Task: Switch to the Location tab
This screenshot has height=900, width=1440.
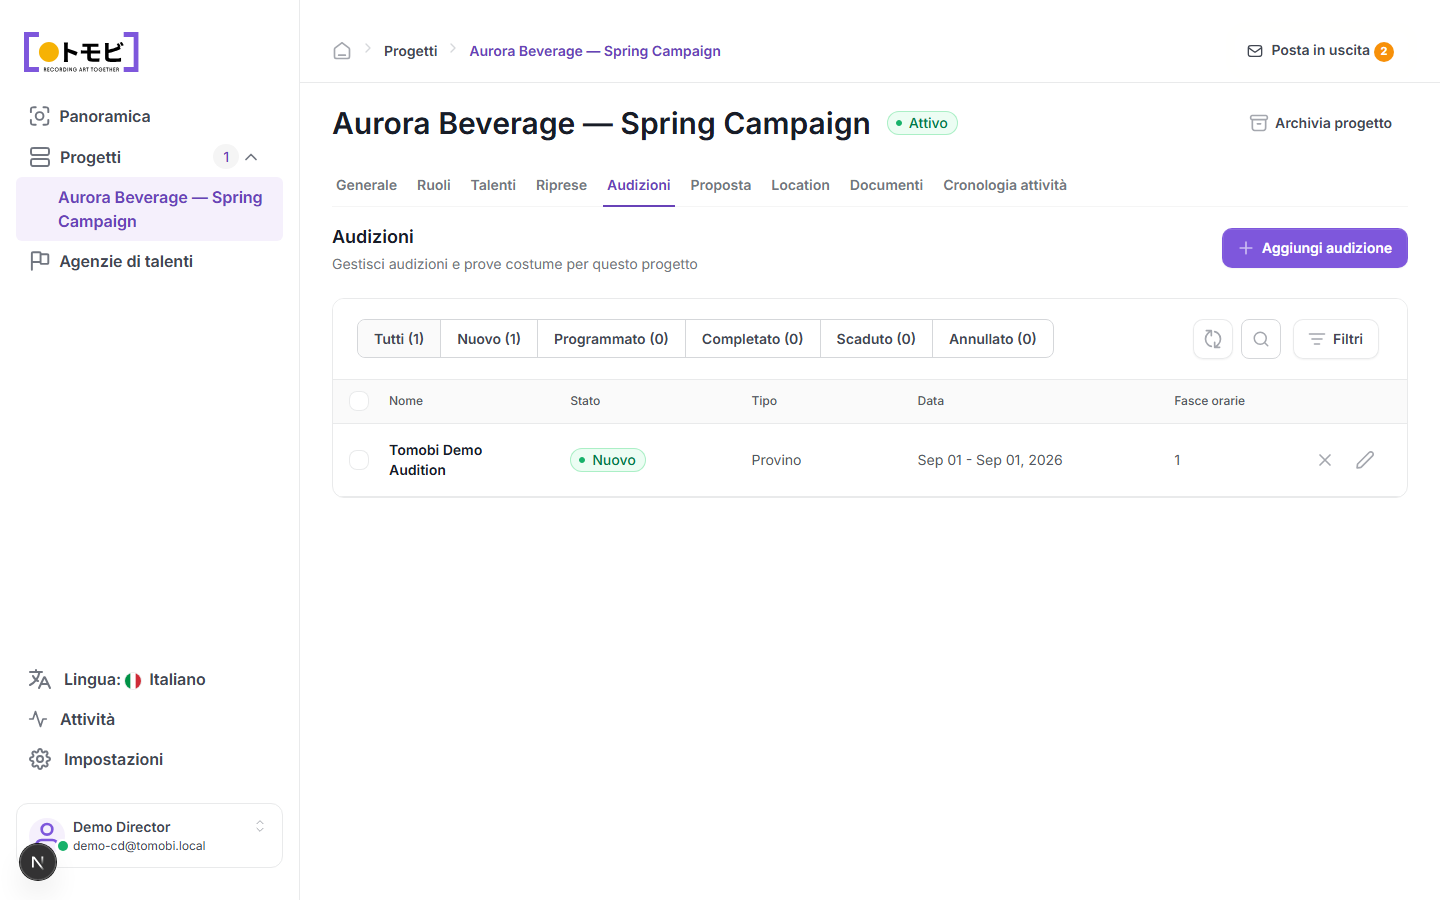Action: (800, 185)
